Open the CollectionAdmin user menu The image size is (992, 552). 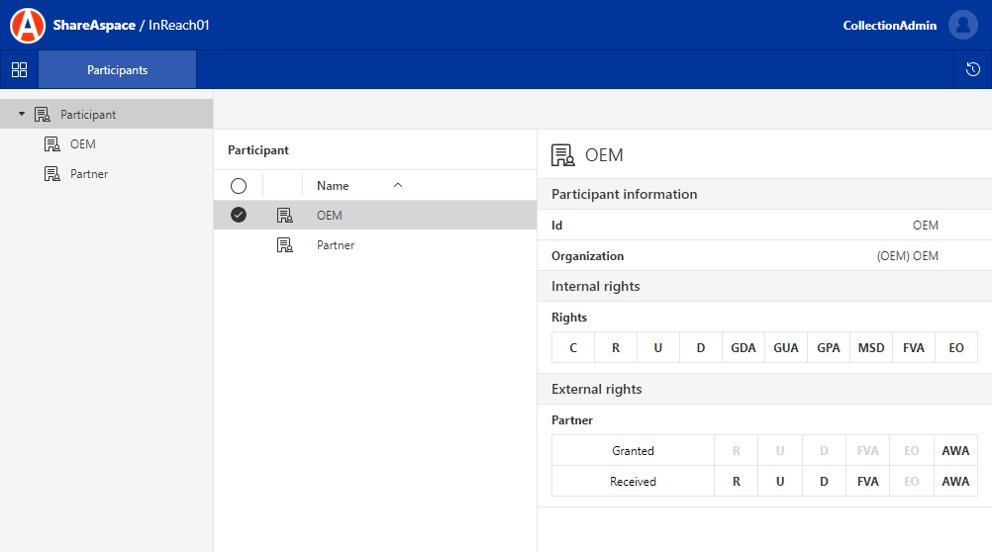click(889, 25)
